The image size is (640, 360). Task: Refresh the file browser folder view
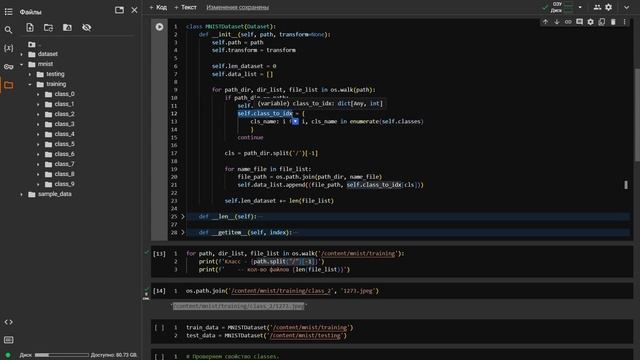point(49,27)
